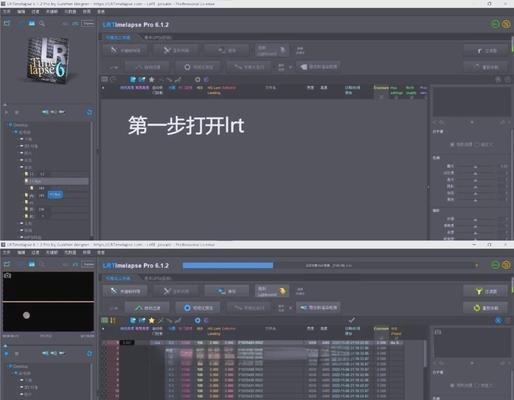The image size is (514, 400).
Task: Open the 元数据 menu in upper window
Action: point(70,12)
